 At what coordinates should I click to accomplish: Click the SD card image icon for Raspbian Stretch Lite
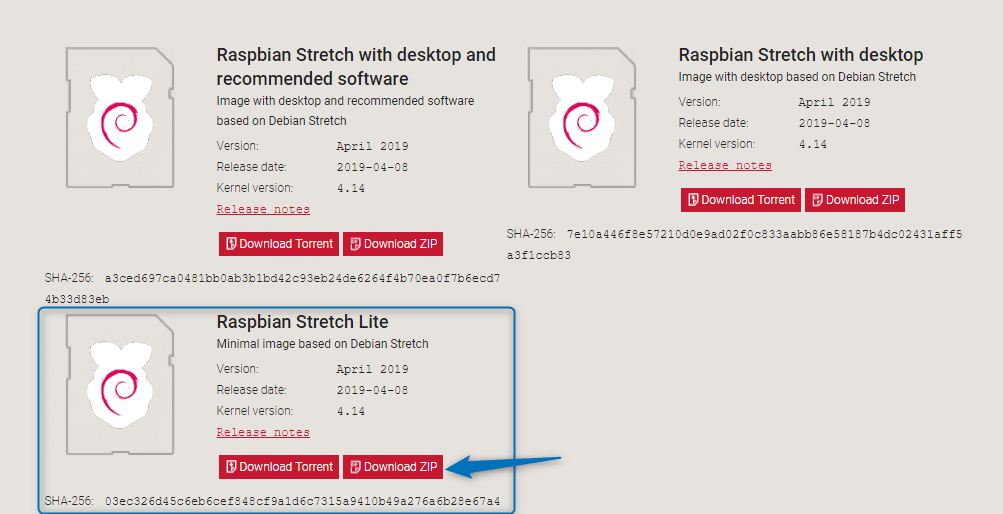coord(120,384)
